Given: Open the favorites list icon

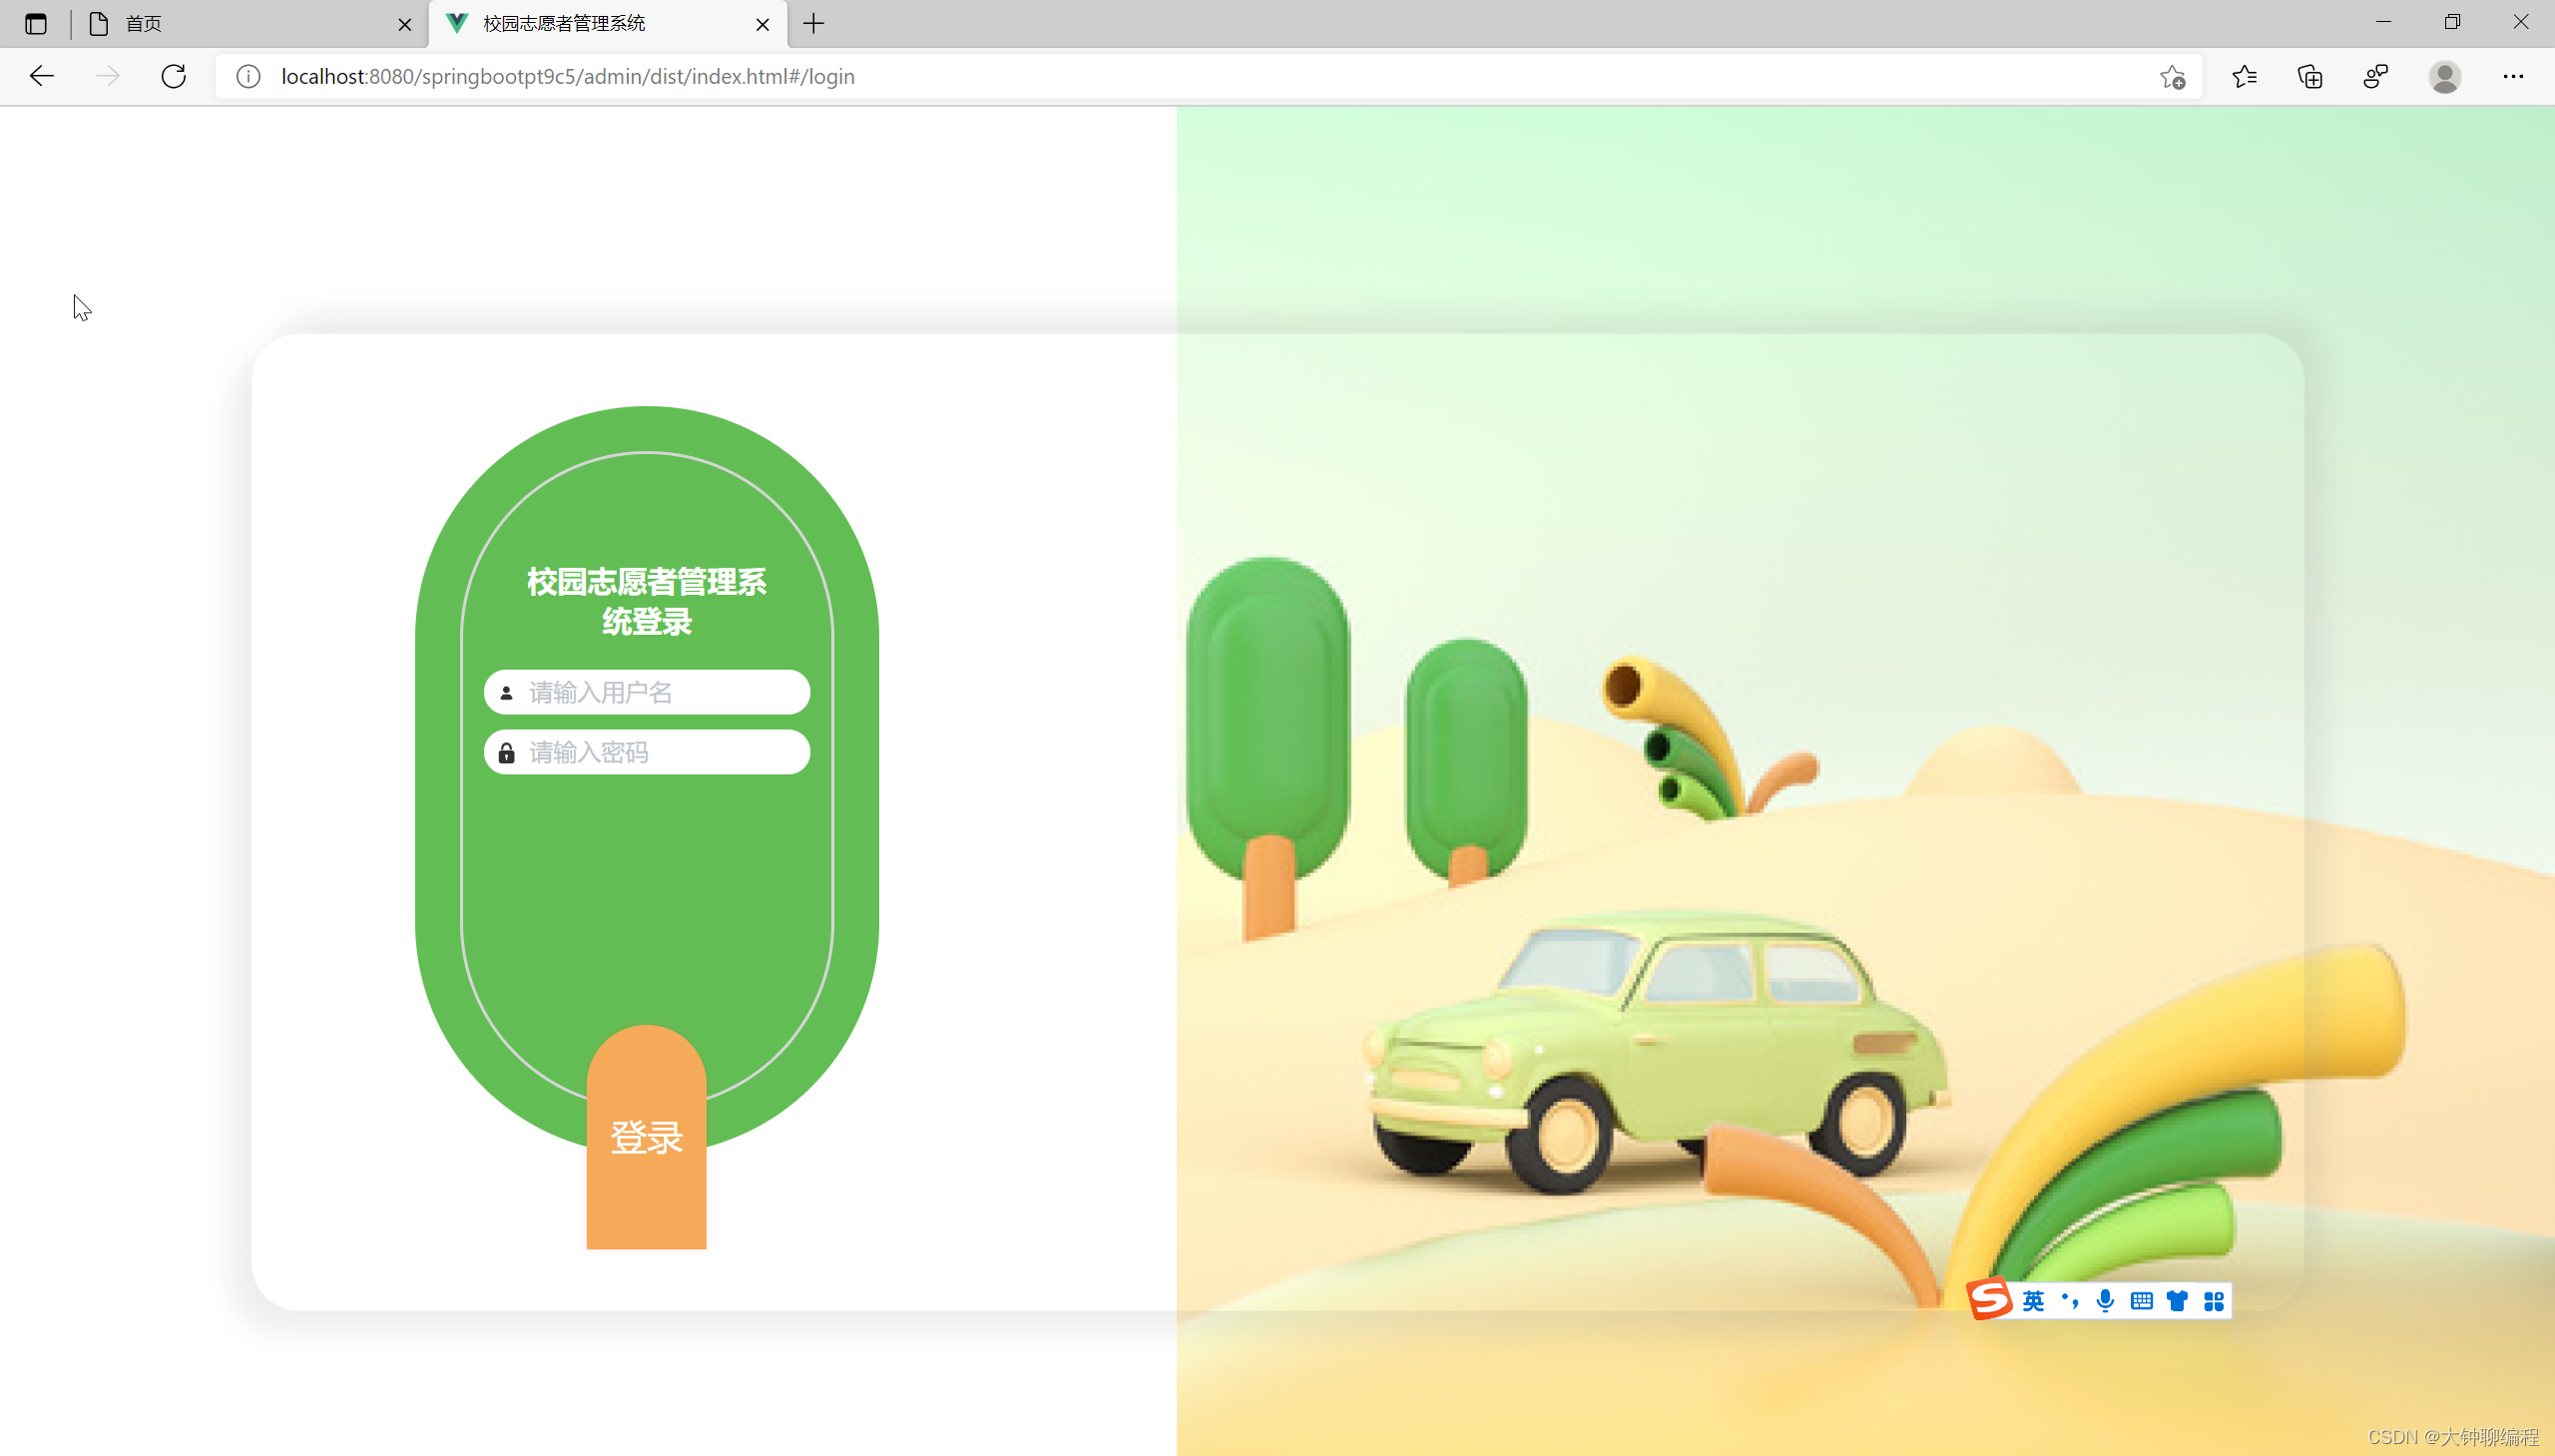Looking at the screenshot, I should point(2244,76).
